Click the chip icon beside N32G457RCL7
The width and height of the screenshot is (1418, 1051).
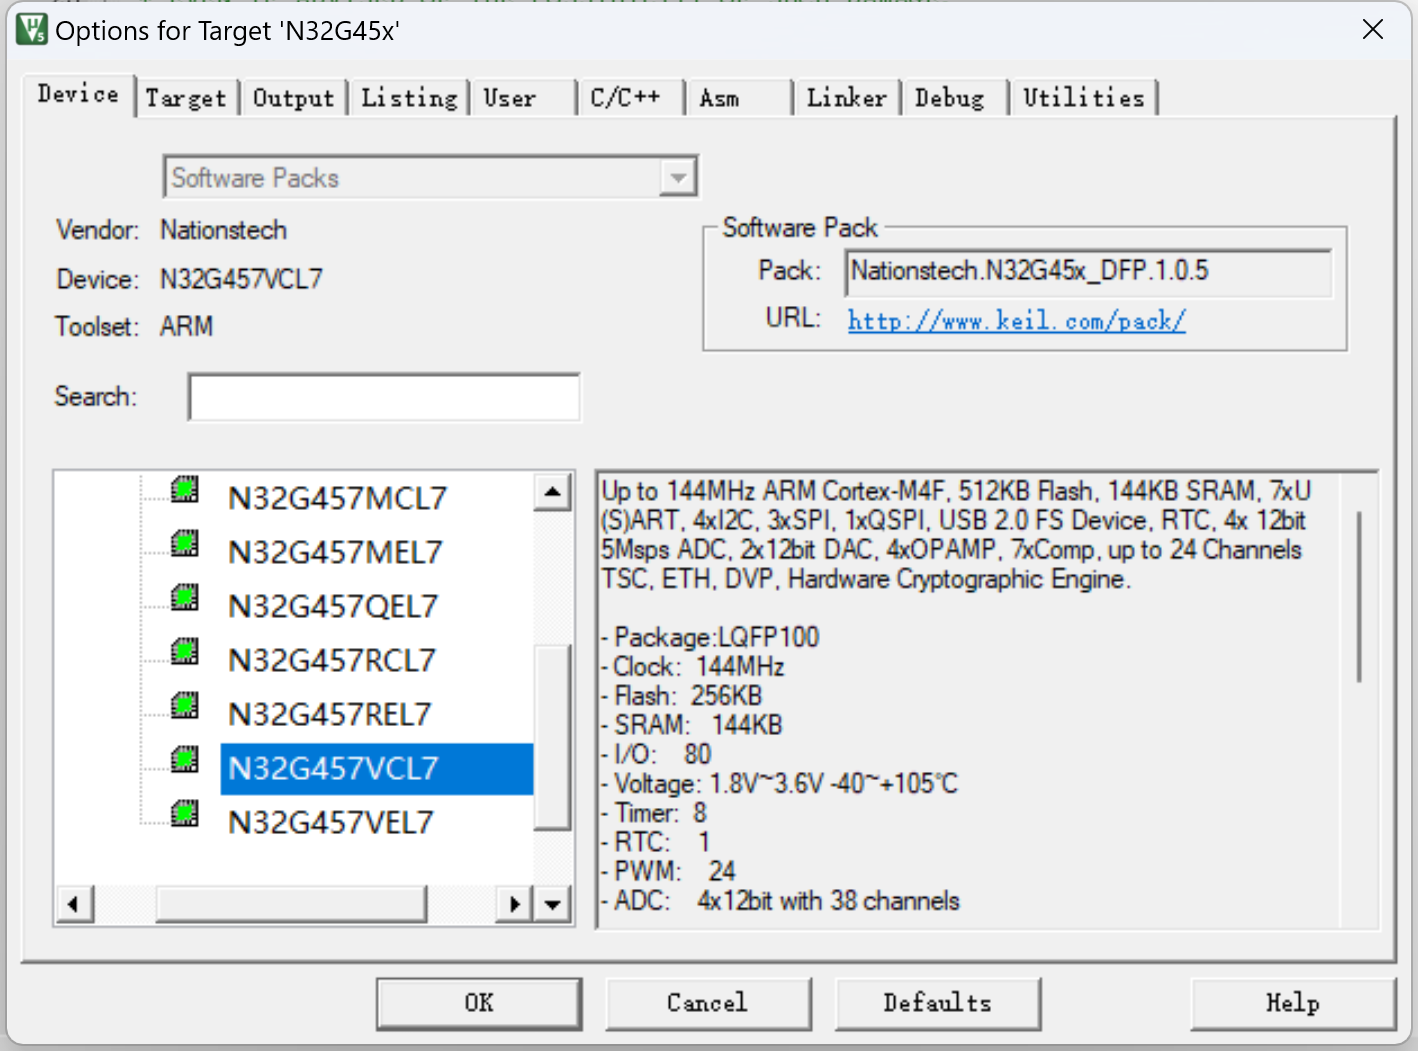(x=185, y=652)
